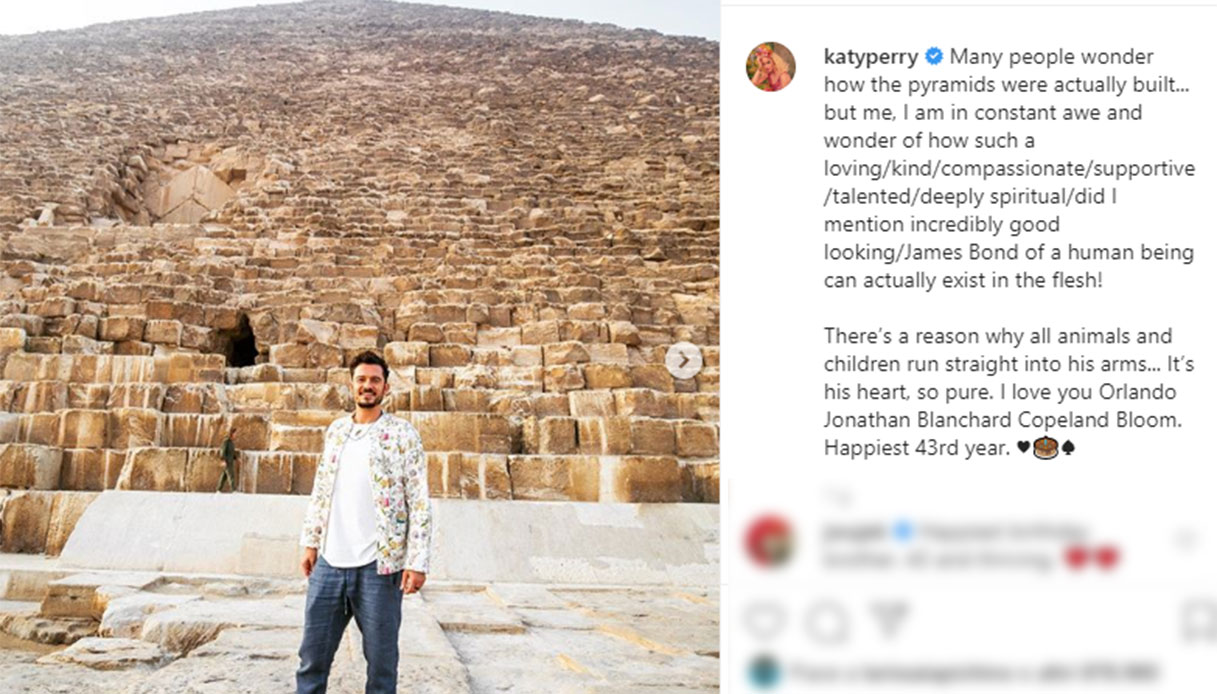Open the commenter's red profile avatar

pos(770,543)
